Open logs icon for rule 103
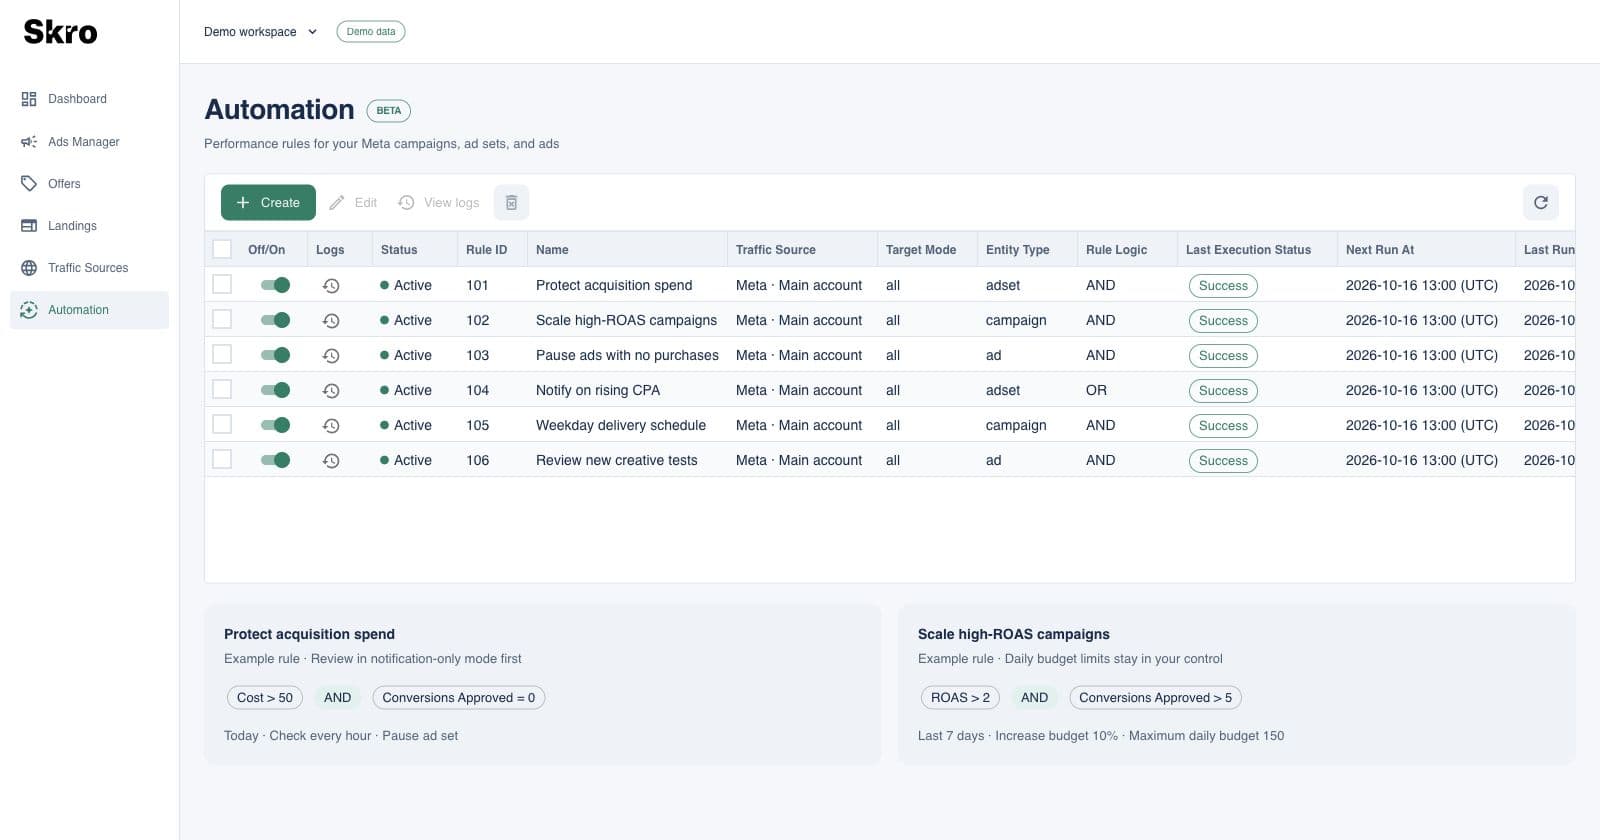This screenshot has height=840, width=1600. [x=331, y=356]
